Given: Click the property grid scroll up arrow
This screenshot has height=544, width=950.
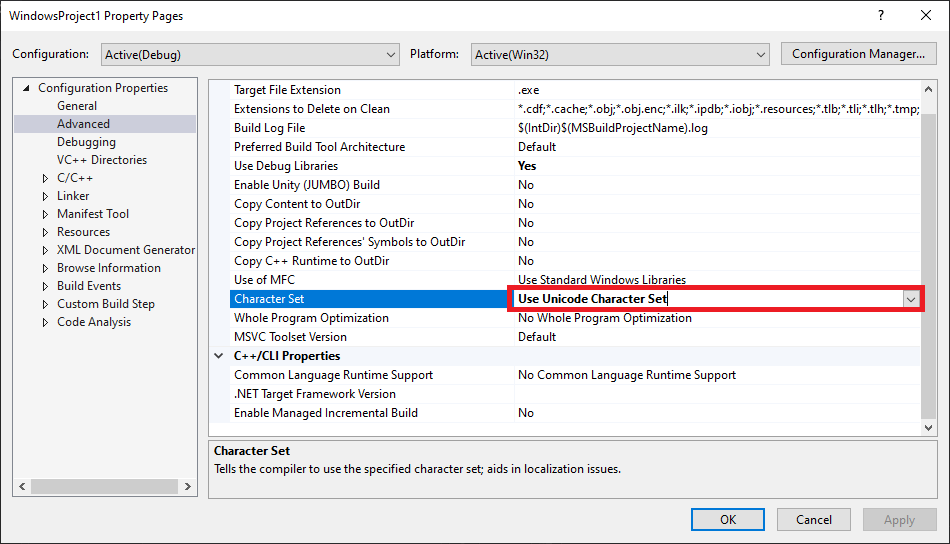Looking at the screenshot, I should (928, 89).
